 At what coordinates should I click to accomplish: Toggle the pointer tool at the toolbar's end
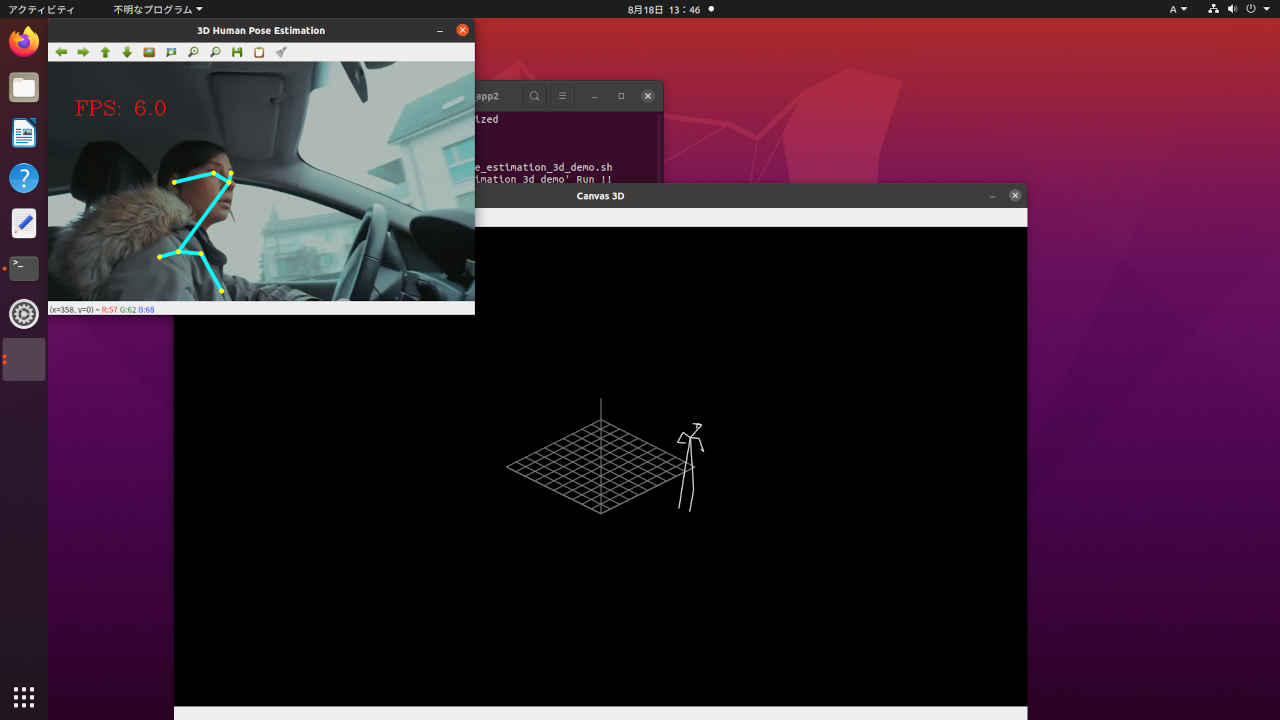coord(281,52)
